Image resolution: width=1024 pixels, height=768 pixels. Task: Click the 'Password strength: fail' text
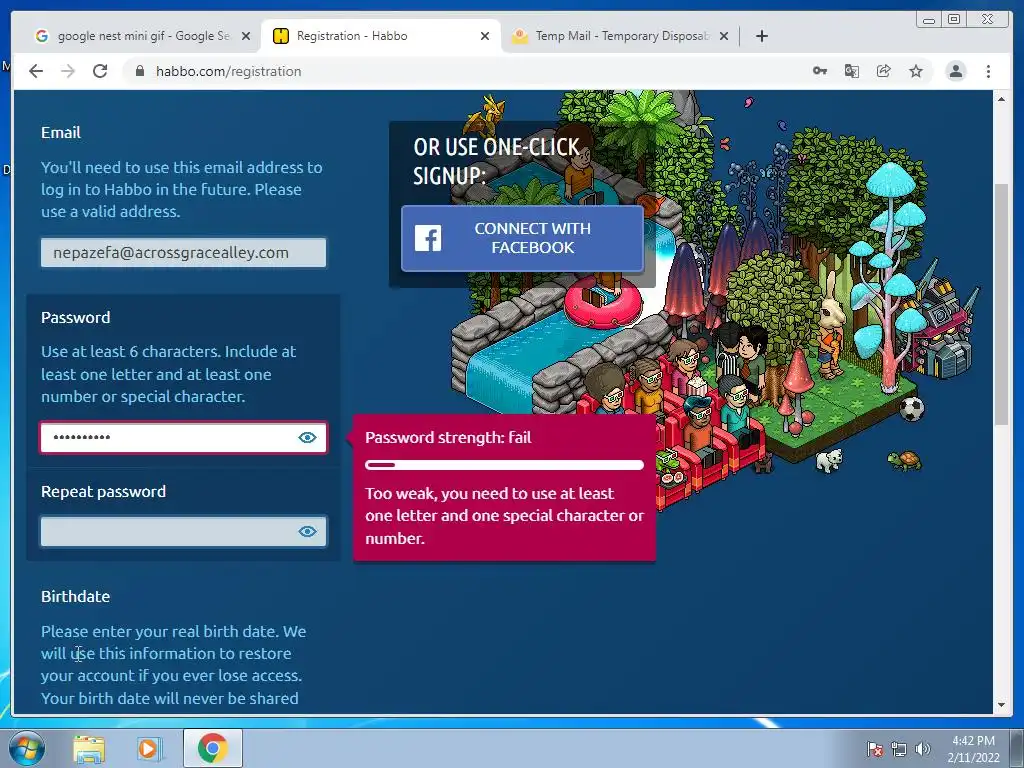(448, 438)
